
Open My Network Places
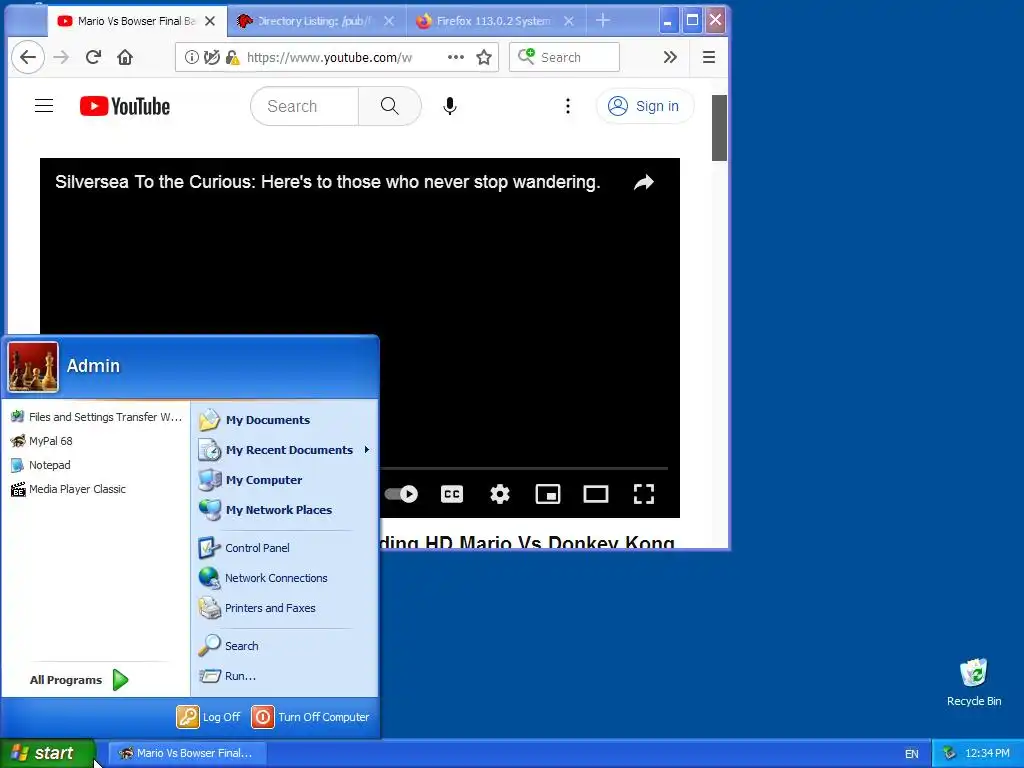[265, 510]
